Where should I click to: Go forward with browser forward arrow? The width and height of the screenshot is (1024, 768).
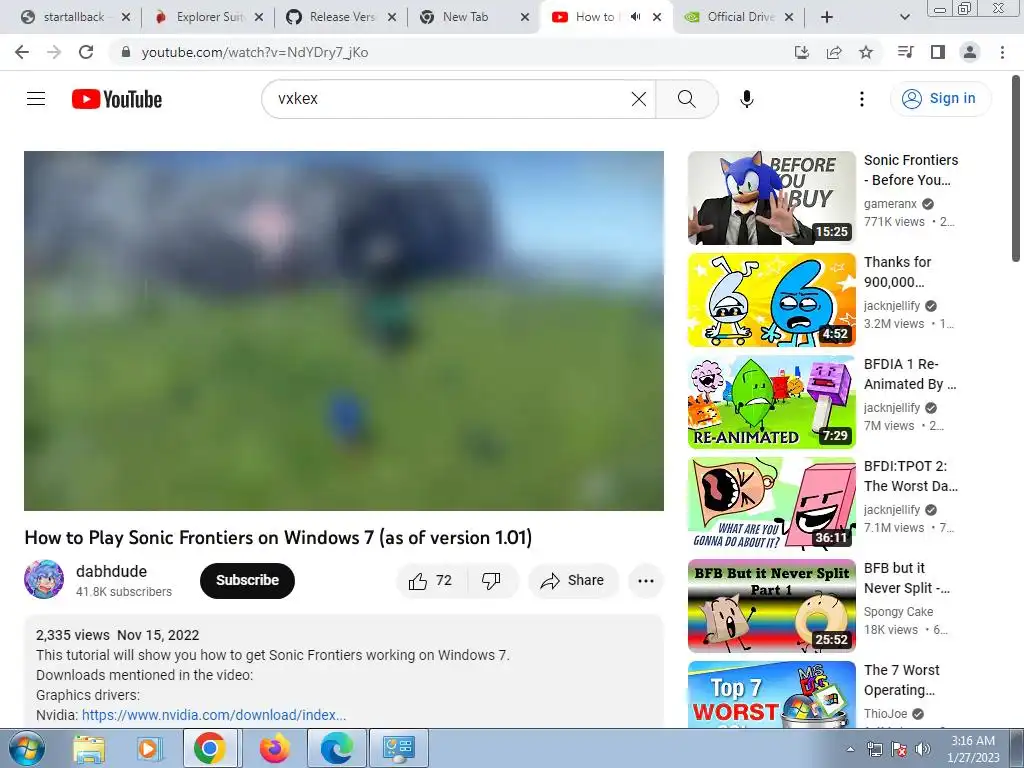pyautogui.click(x=54, y=52)
